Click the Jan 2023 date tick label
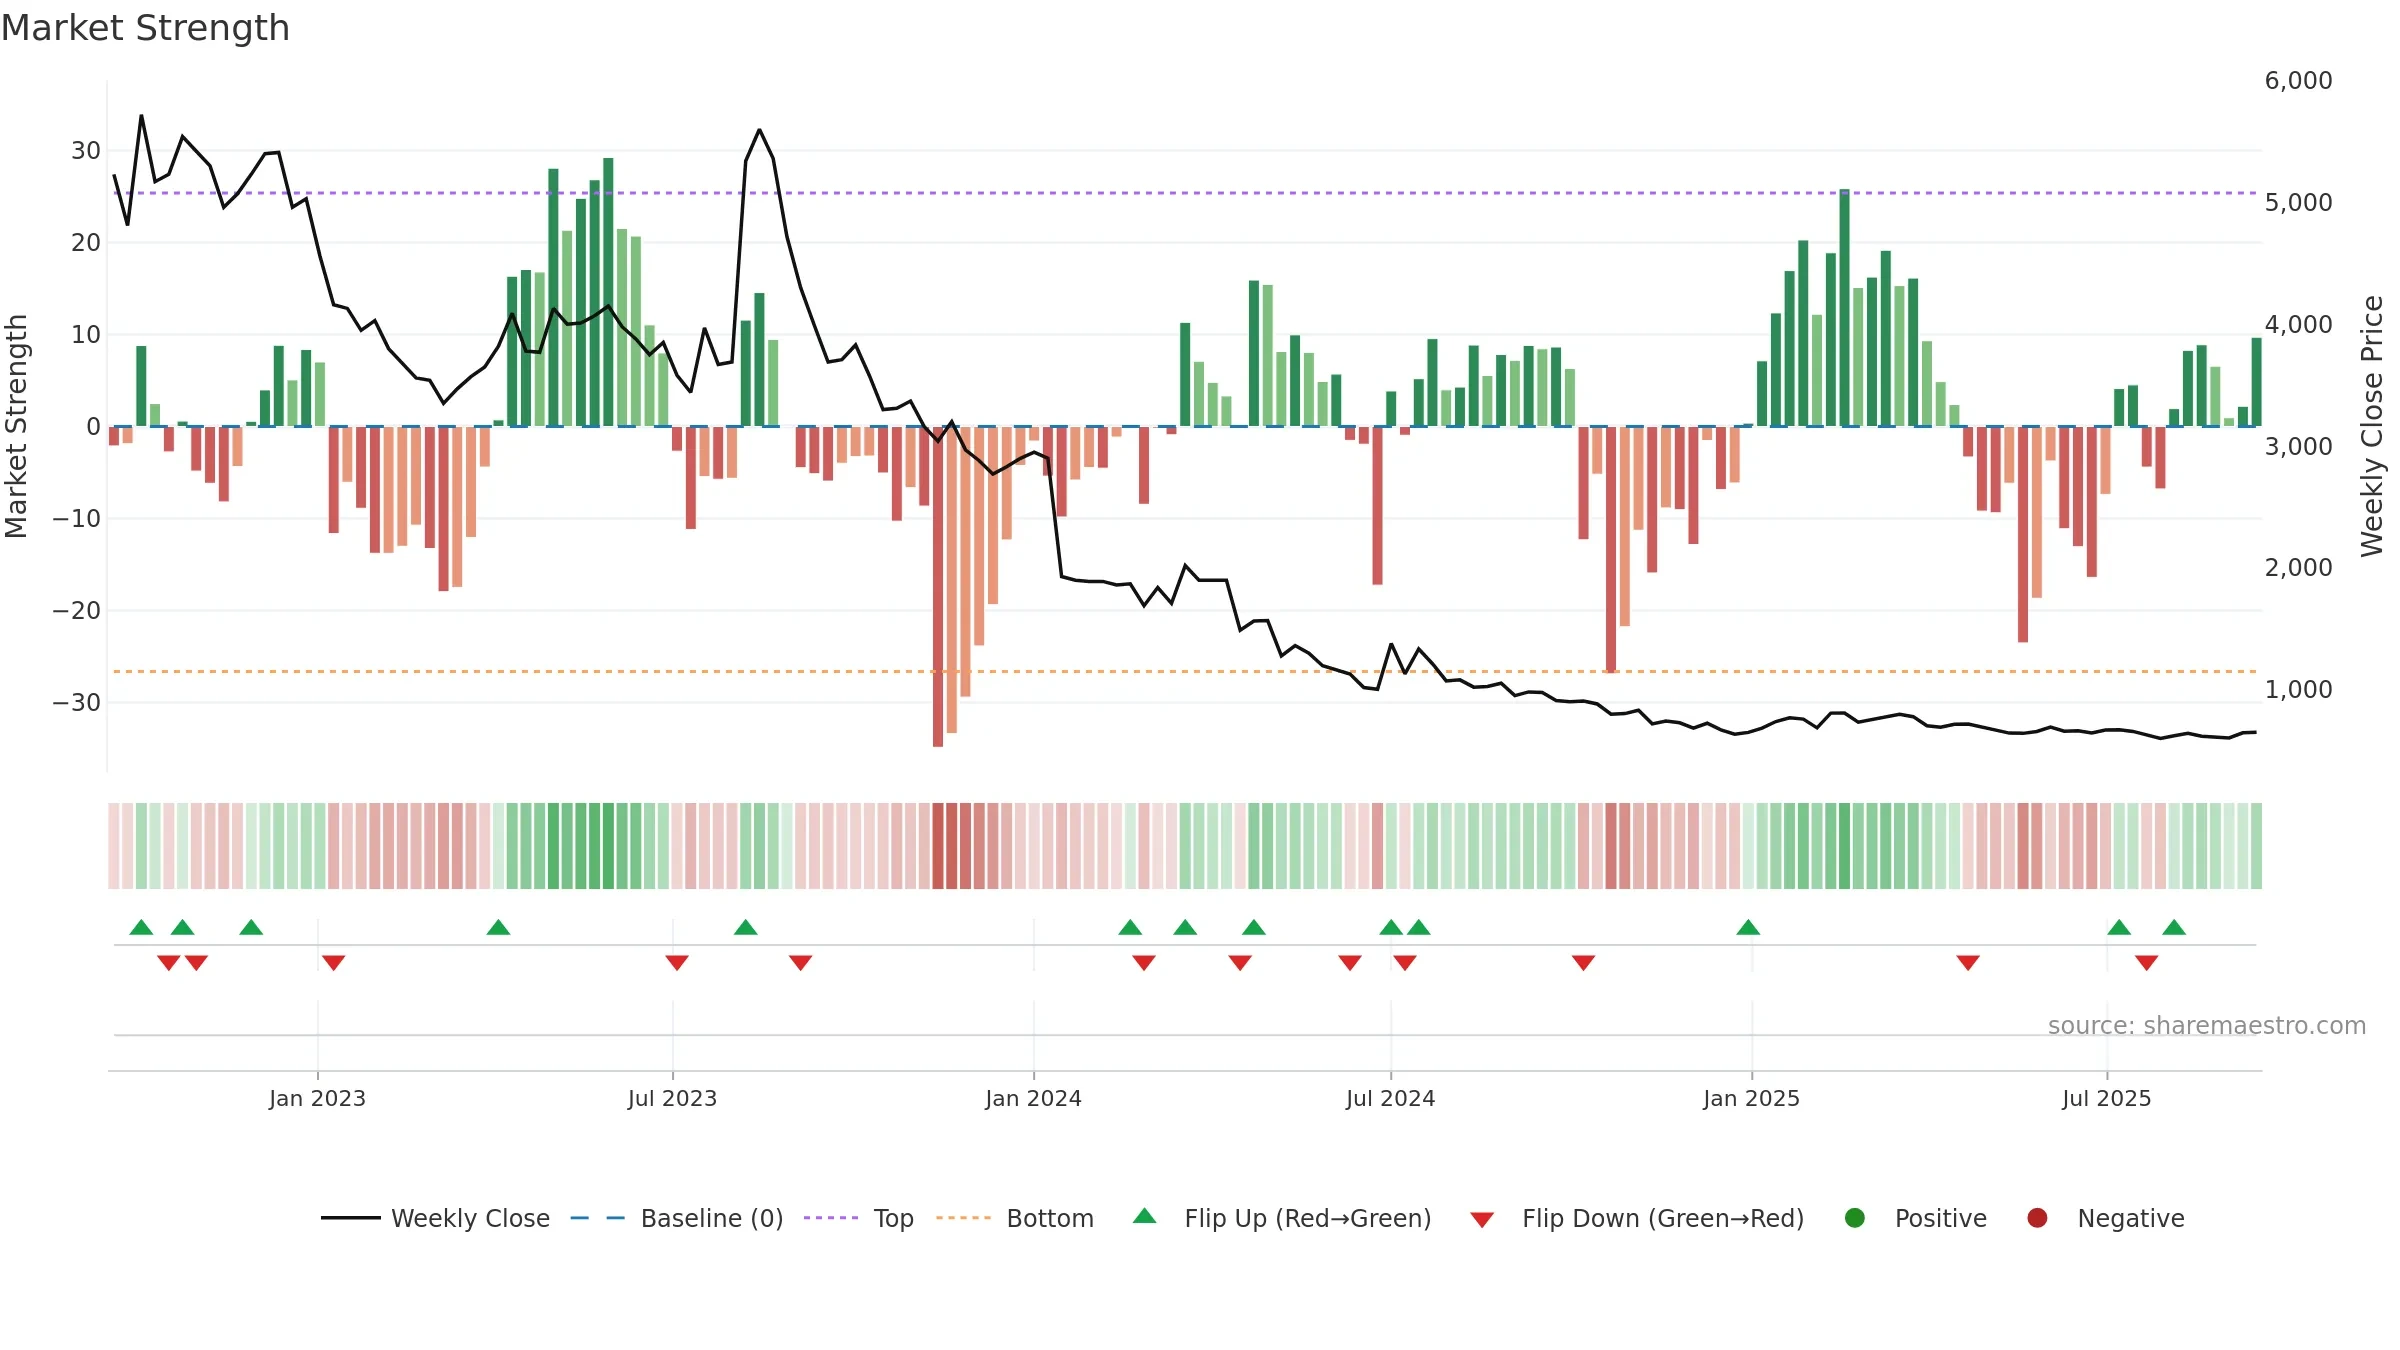This screenshot has width=2400, height=1350. (317, 1098)
